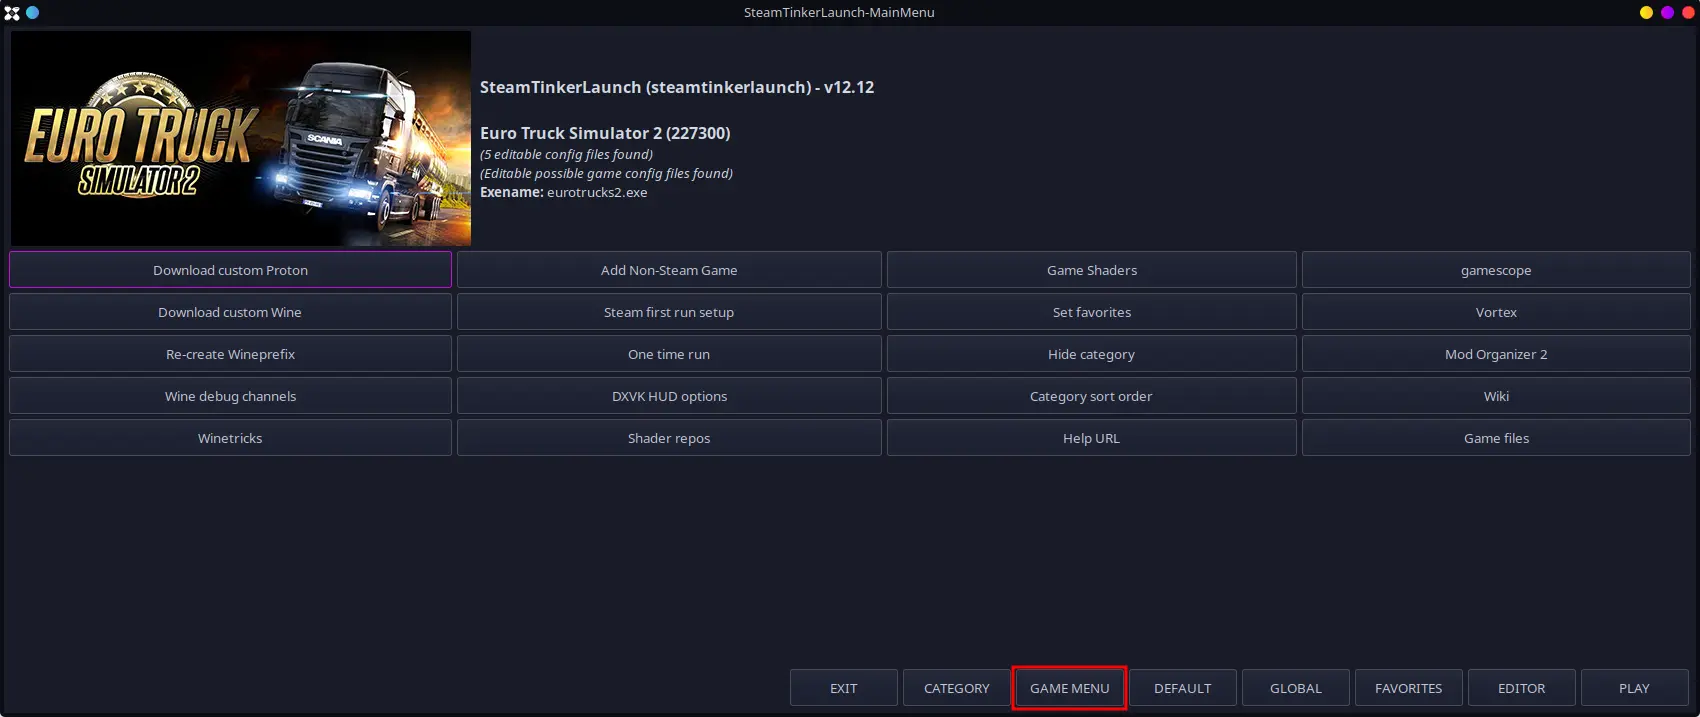
Task: Click the Exename eurotrucks2.exe text
Action: pos(564,192)
